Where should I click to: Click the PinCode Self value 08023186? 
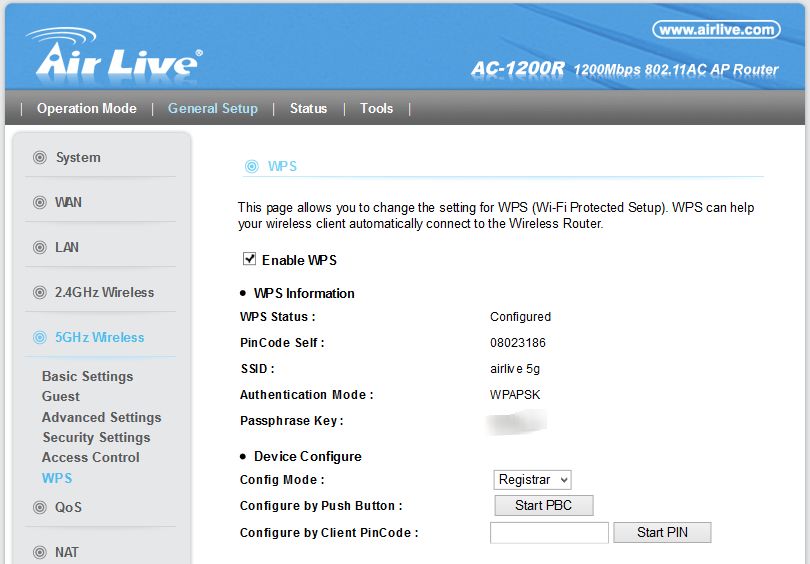(518, 343)
